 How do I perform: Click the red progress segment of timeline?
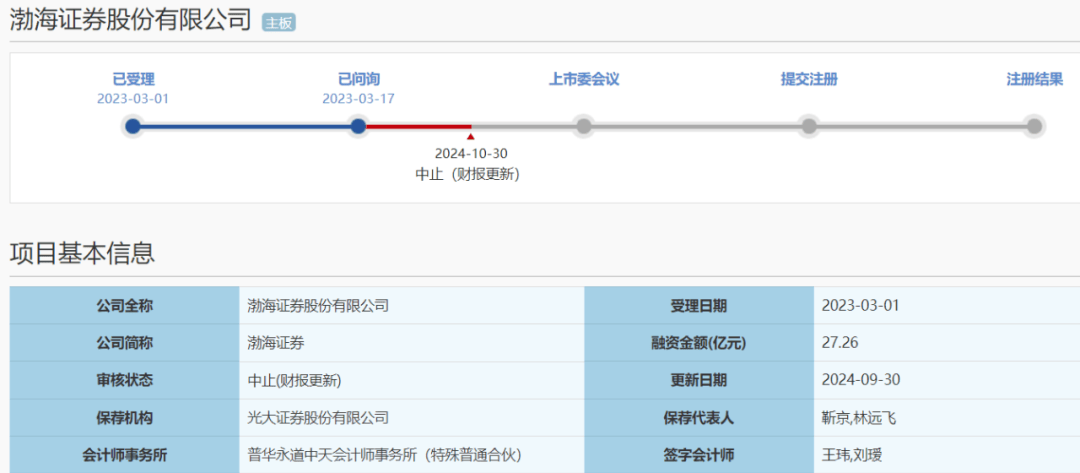[x=418, y=126]
